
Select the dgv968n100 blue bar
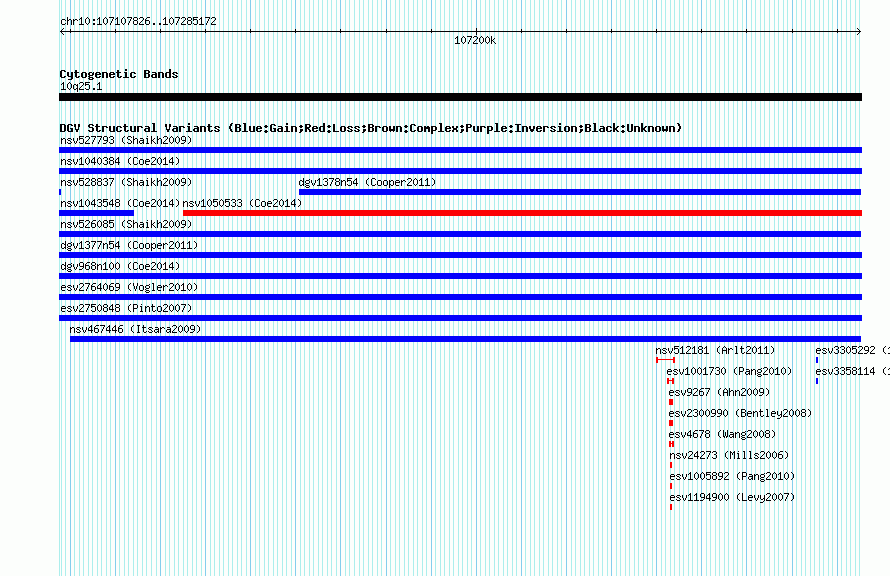(460, 276)
